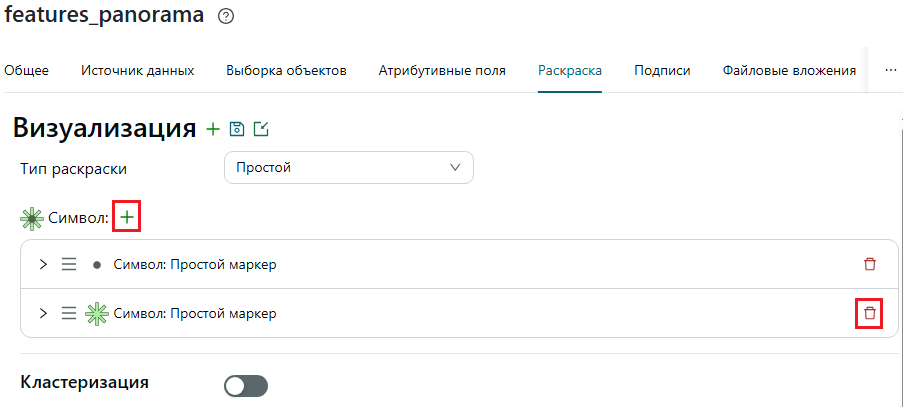Viewport: 903px width, 407px height.
Task: Add a new symbol layer
Action: click(127, 218)
